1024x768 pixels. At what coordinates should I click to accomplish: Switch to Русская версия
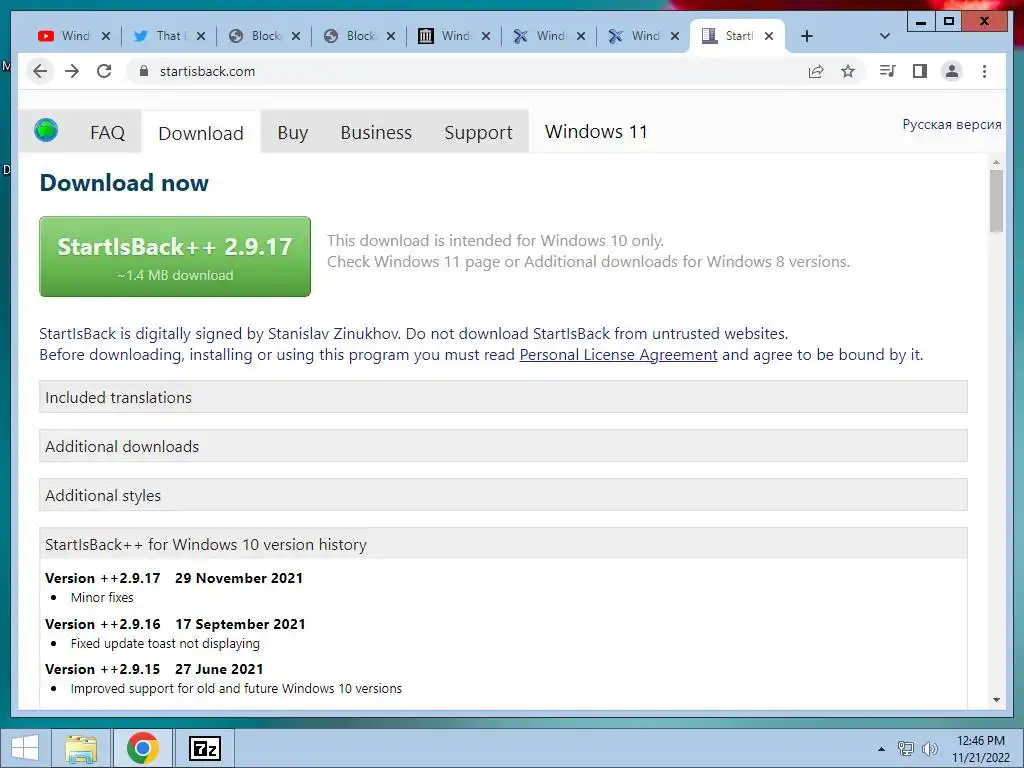[x=952, y=124]
